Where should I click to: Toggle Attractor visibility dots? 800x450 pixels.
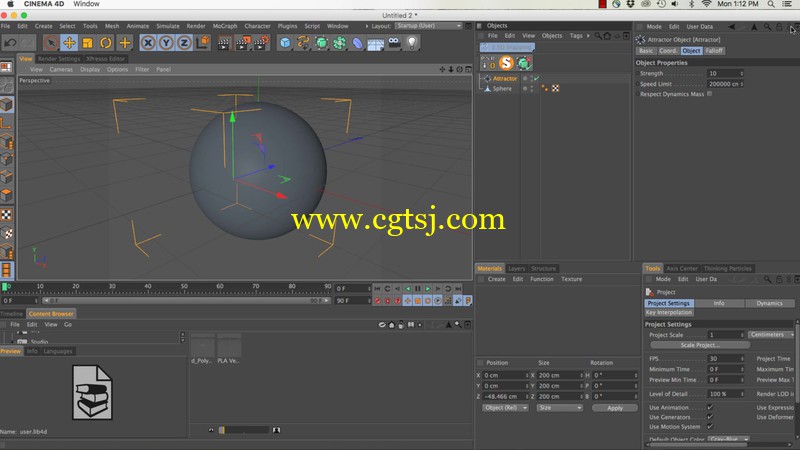coord(532,79)
